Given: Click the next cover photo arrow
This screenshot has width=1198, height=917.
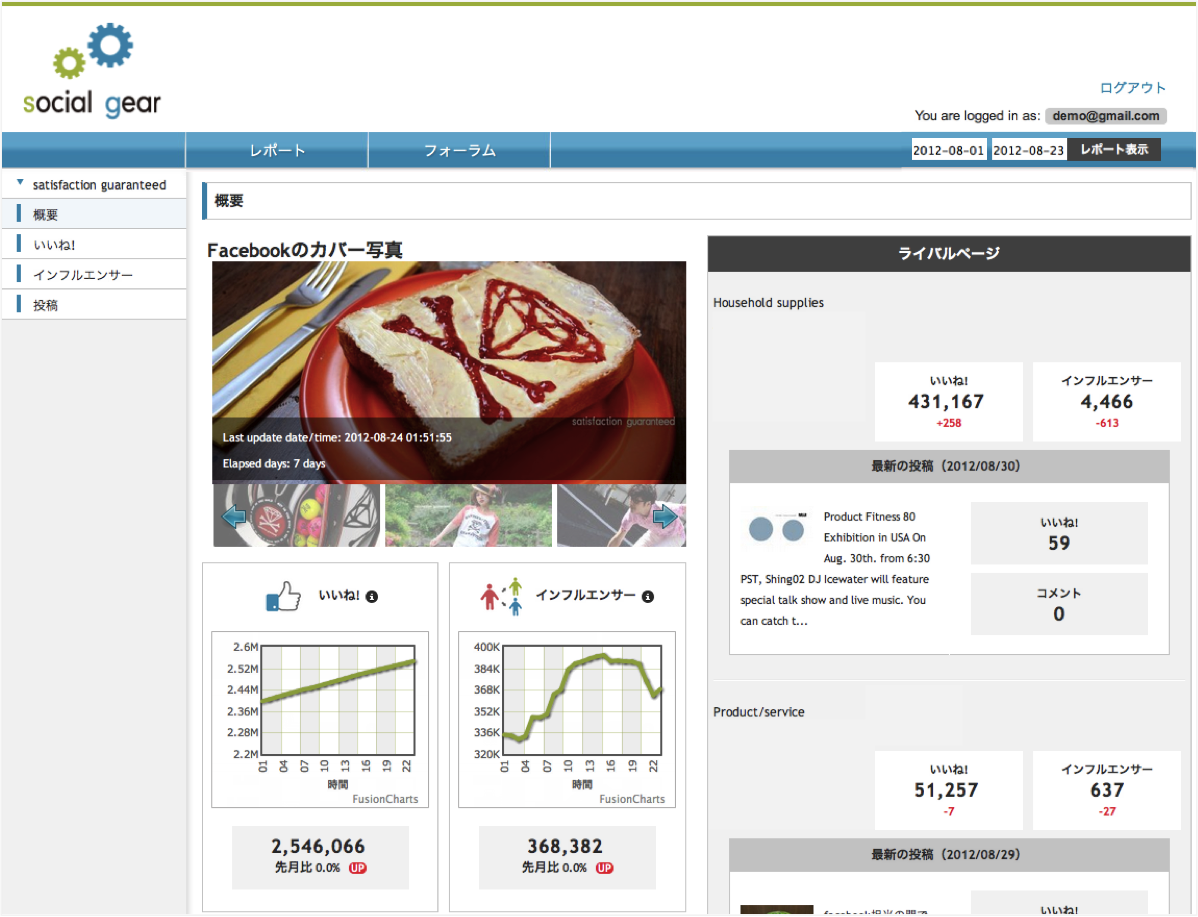Looking at the screenshot, I should tap(665, 517).
